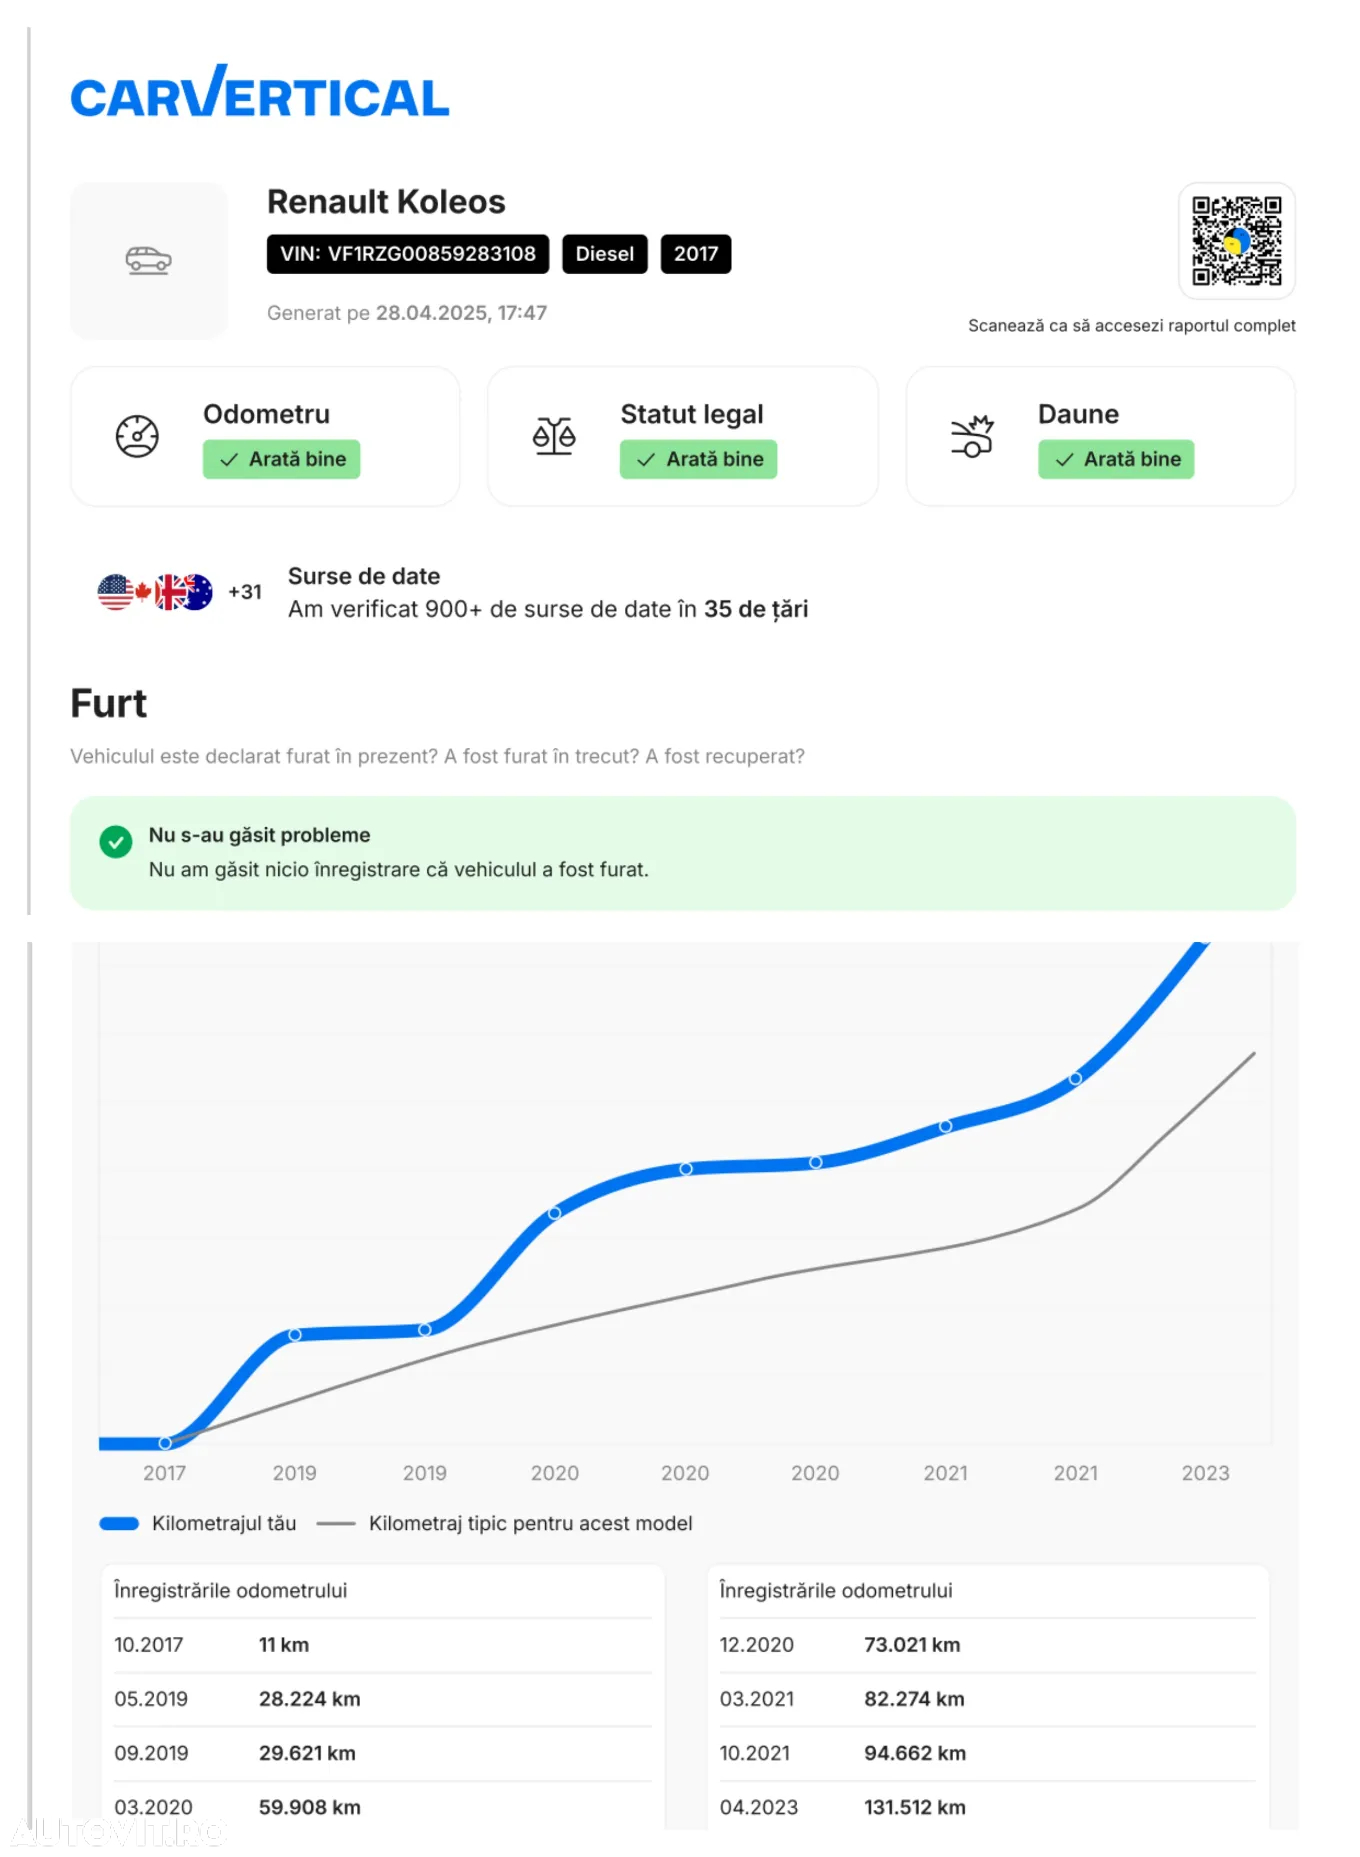The width and height of the screenshot is (1360, 1857).
Task: Click Daune 'Arată bine' status badge
Action: coord(1116,459)
